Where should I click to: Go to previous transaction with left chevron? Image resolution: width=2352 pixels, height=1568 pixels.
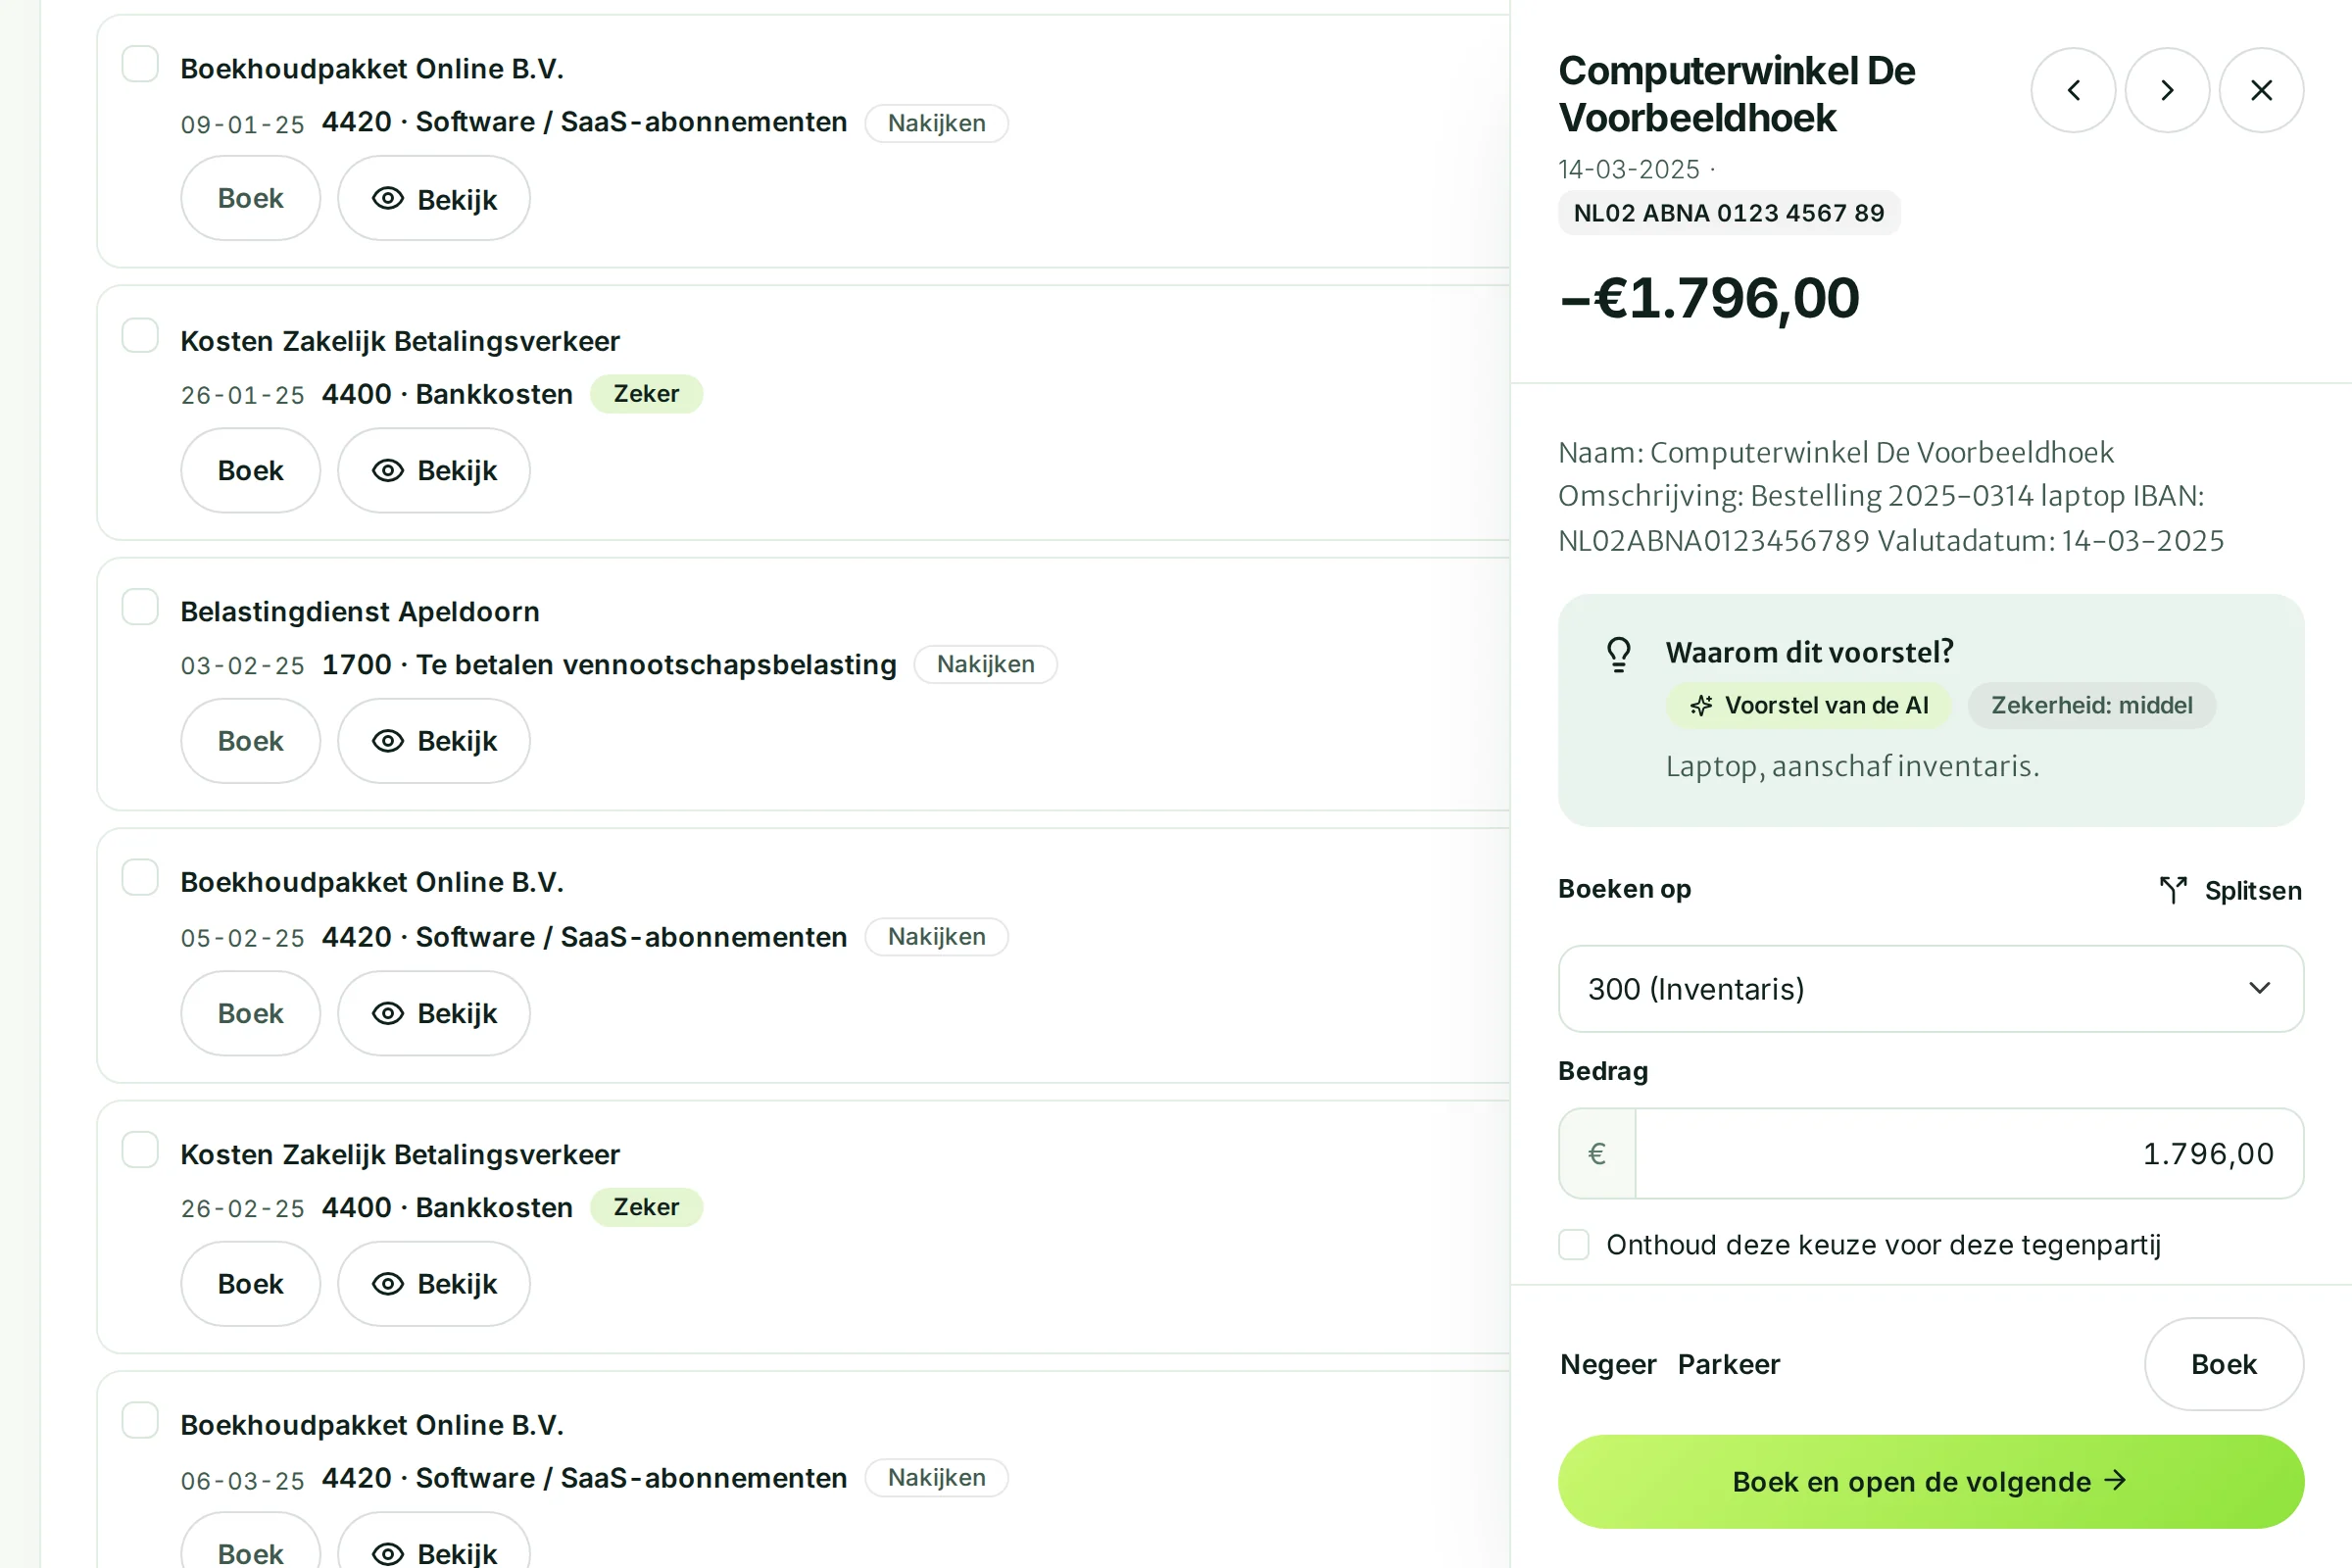point(2073,90)
